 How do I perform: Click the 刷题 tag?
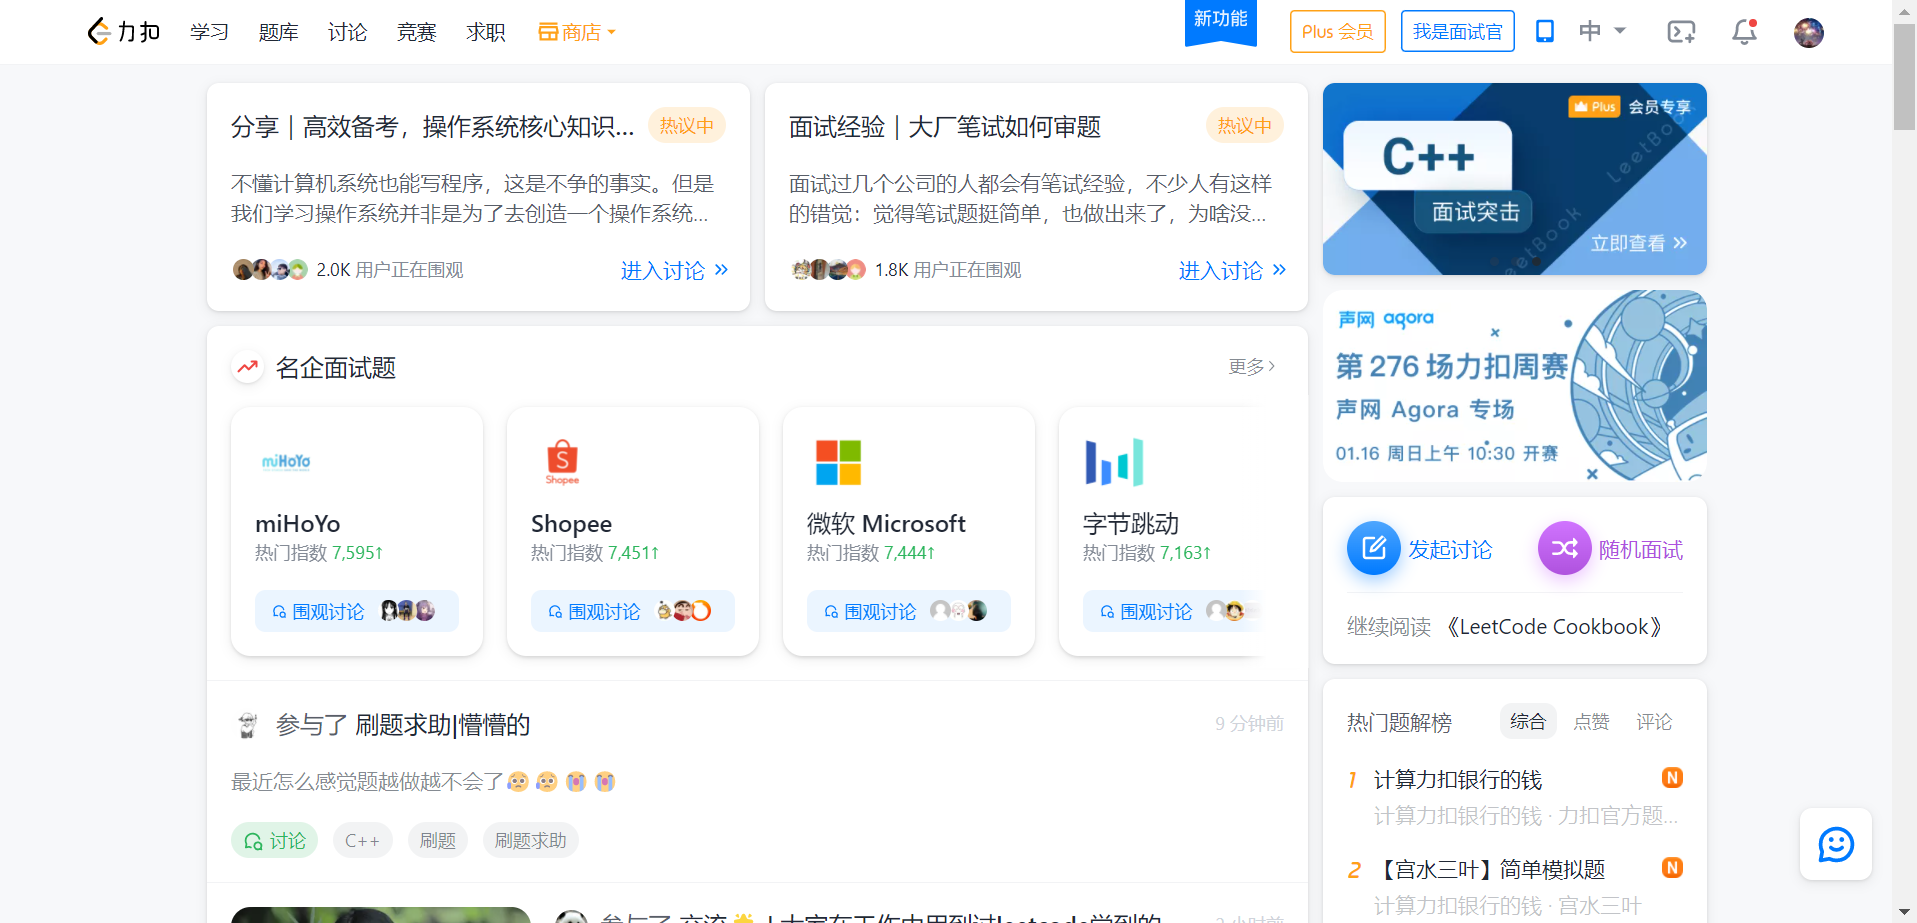438,841
